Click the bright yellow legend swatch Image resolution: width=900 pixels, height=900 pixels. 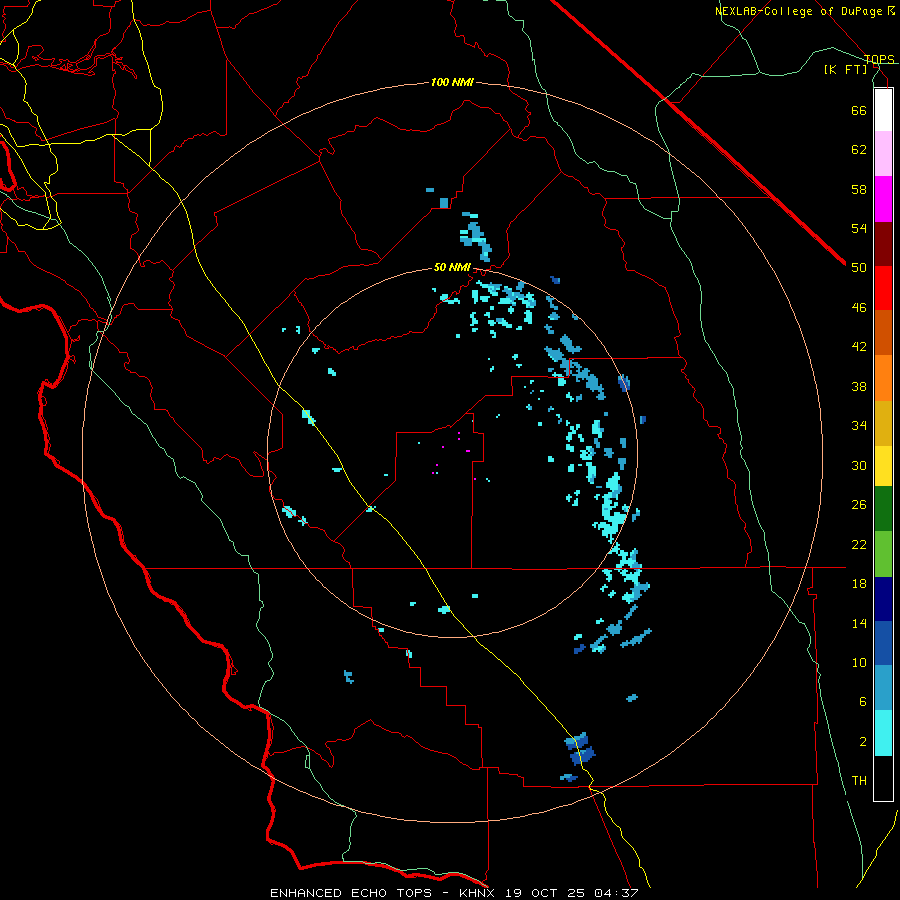tap(883, 466)
